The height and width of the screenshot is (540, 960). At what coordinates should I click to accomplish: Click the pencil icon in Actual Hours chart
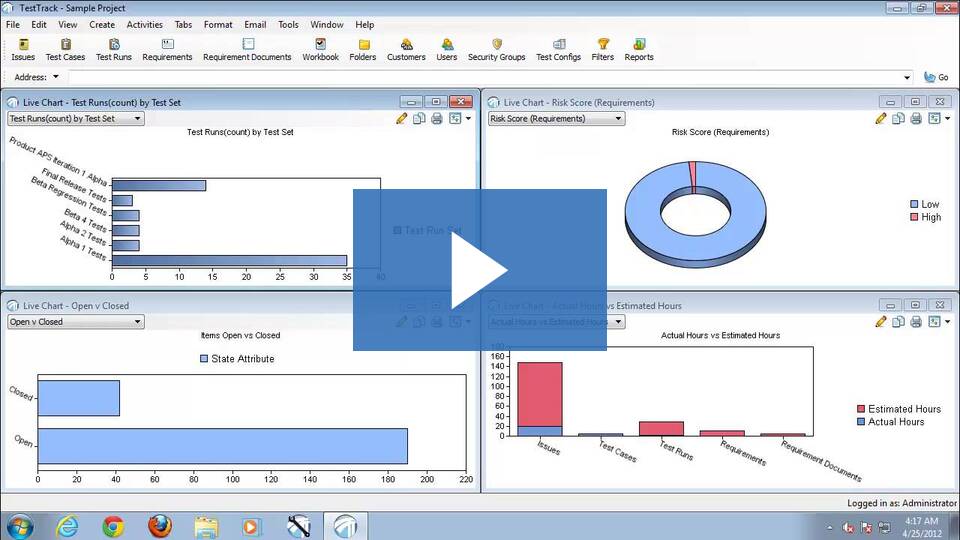click(881, 322)
